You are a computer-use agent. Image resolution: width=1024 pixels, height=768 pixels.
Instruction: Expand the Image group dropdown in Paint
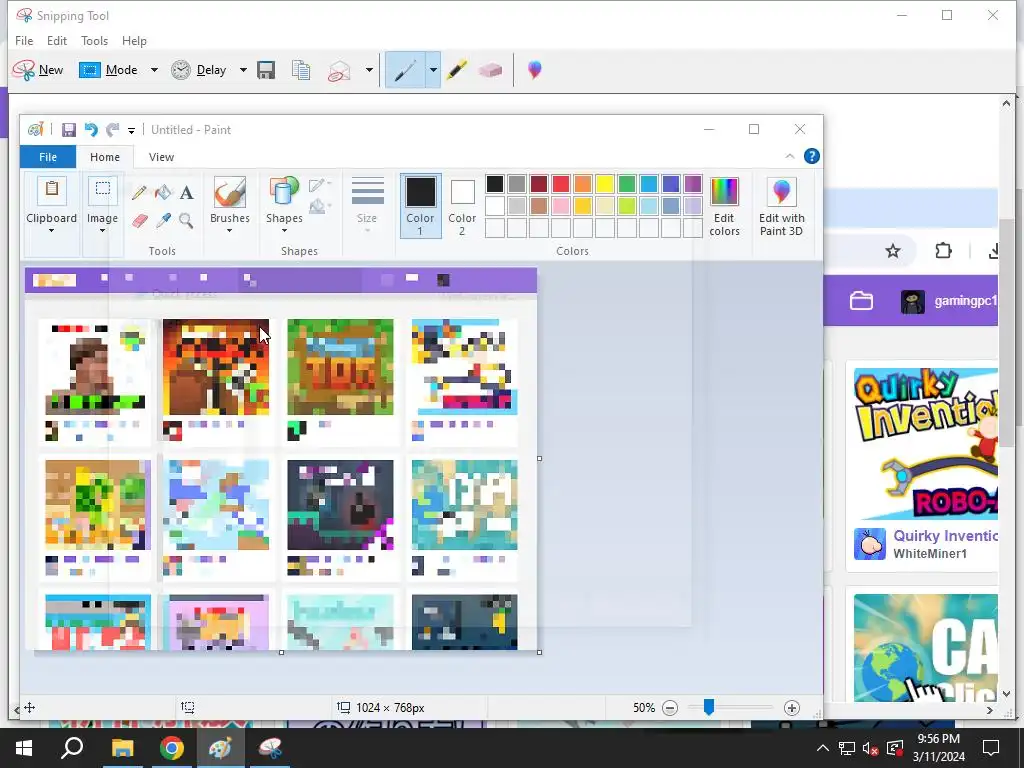(x=103, y=231)
